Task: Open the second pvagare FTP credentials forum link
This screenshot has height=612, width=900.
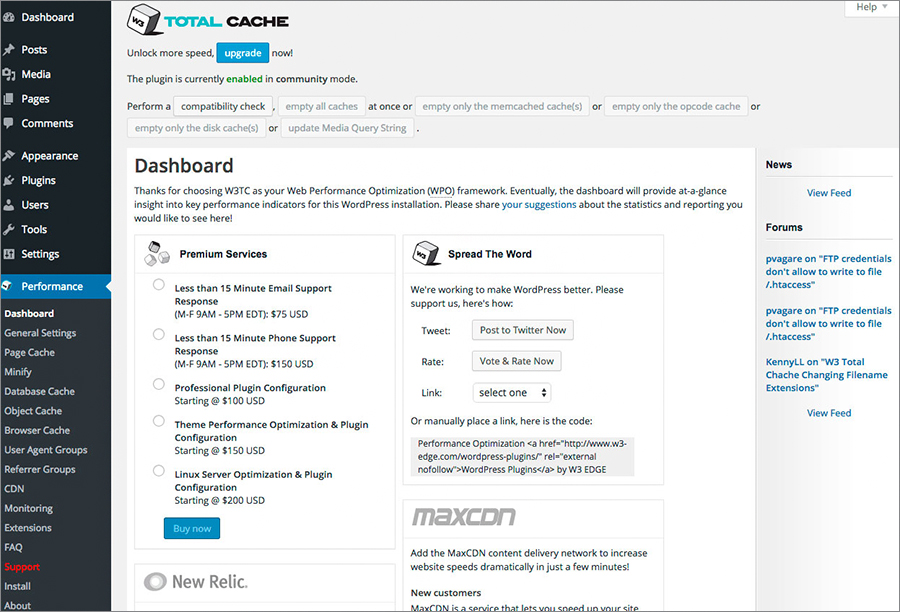Action: 828,324
